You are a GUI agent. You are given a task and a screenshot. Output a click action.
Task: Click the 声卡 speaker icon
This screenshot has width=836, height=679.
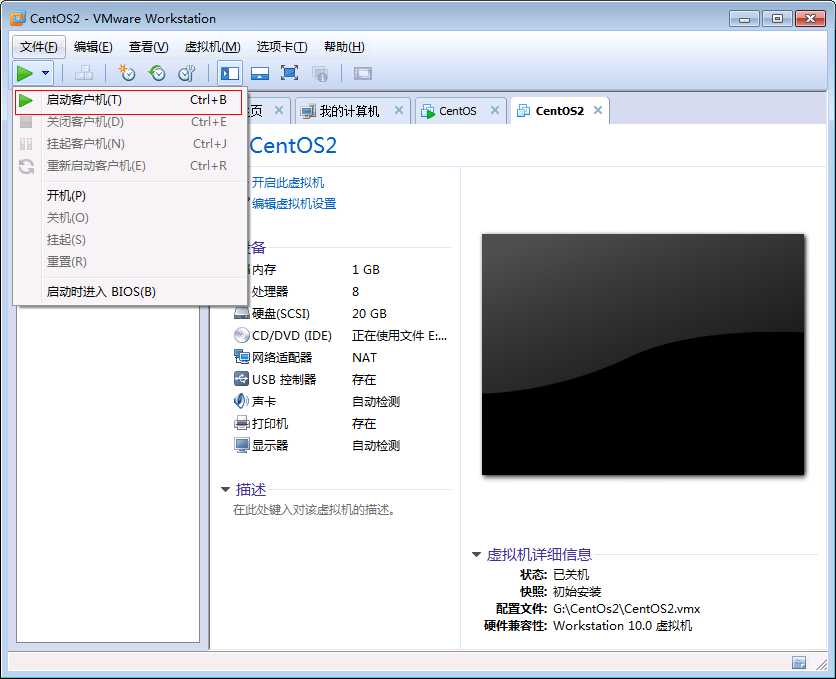pos(242,401)
